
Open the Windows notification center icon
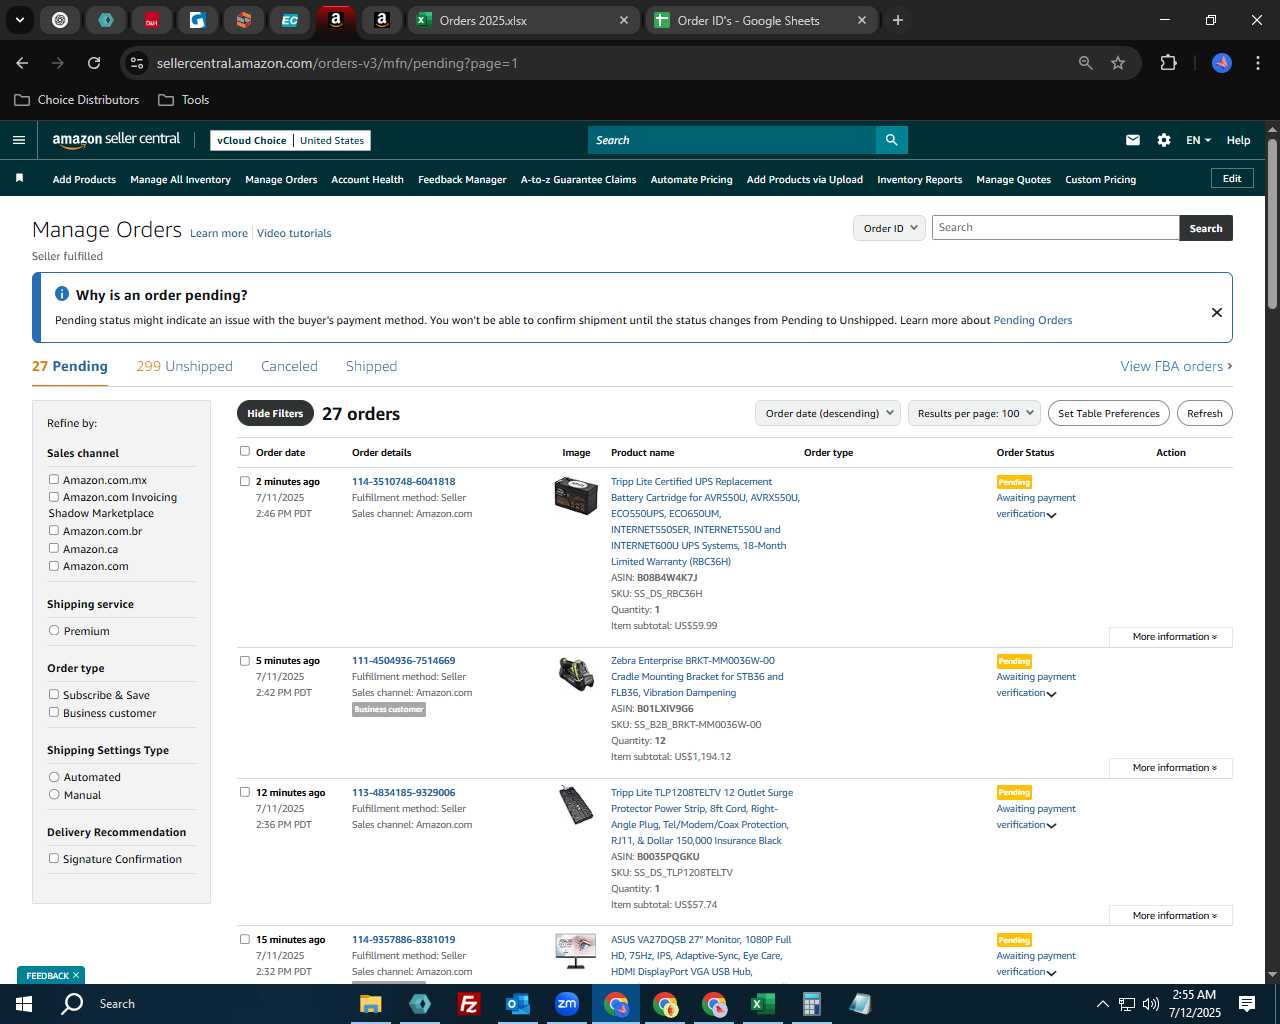[x=1247, y=1004]
